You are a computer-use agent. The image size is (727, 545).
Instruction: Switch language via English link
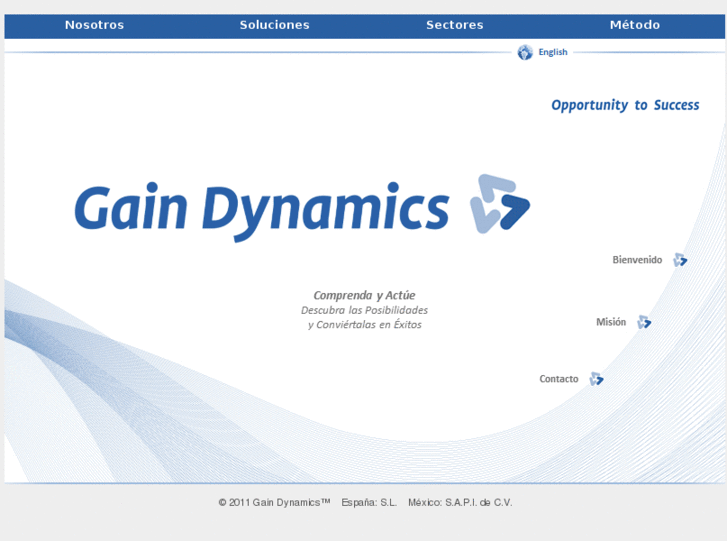point(553,52)
